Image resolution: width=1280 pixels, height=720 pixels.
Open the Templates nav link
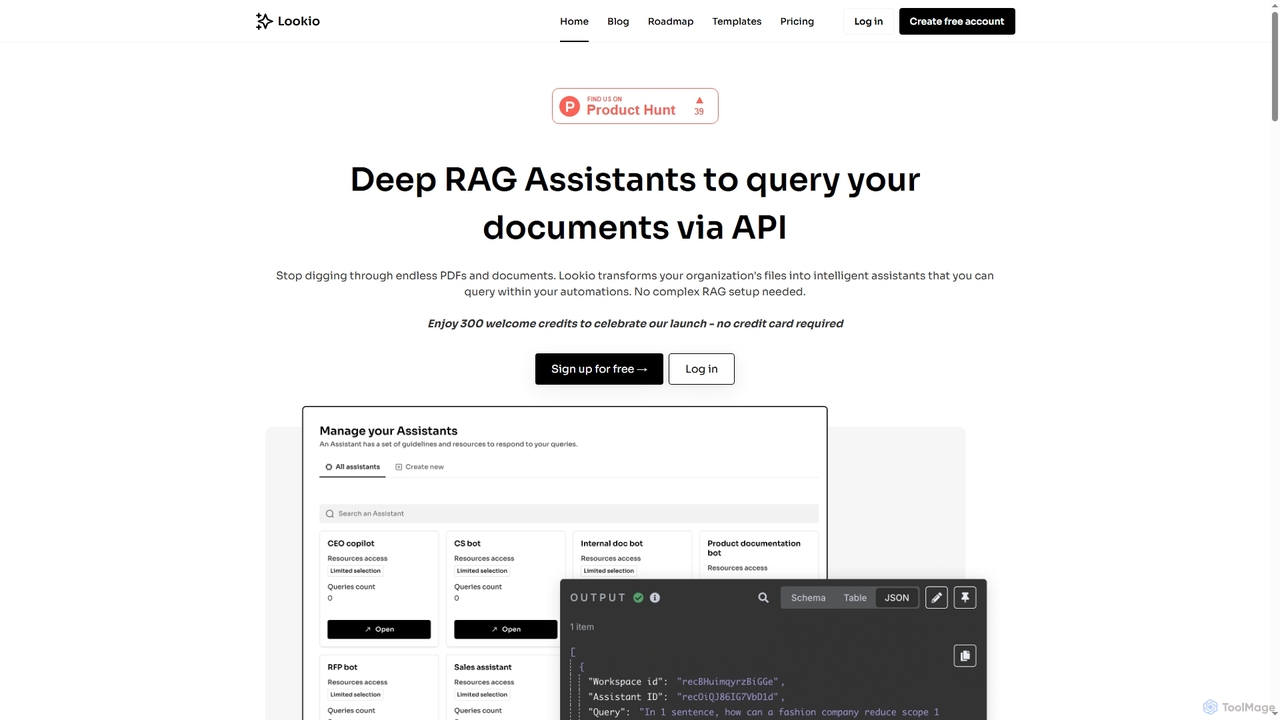coord(737,21)
